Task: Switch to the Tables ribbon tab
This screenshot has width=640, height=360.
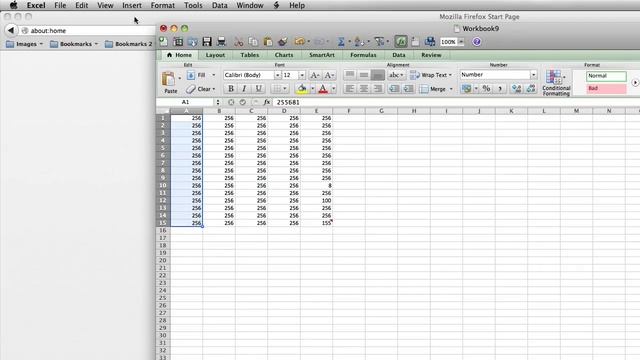Action: point(249,55)
